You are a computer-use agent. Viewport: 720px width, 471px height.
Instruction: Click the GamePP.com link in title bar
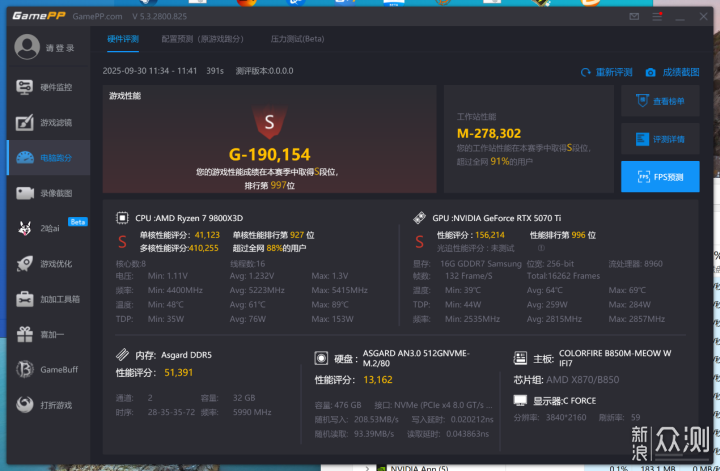click(97, 17)
